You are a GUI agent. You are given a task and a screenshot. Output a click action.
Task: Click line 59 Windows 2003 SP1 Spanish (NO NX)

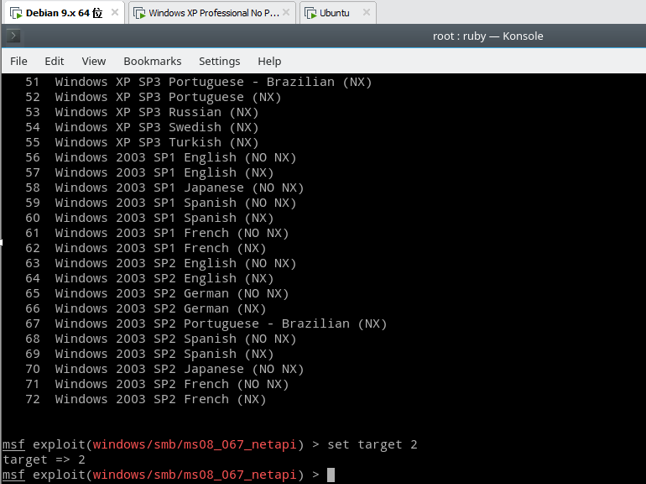point(161,203)
